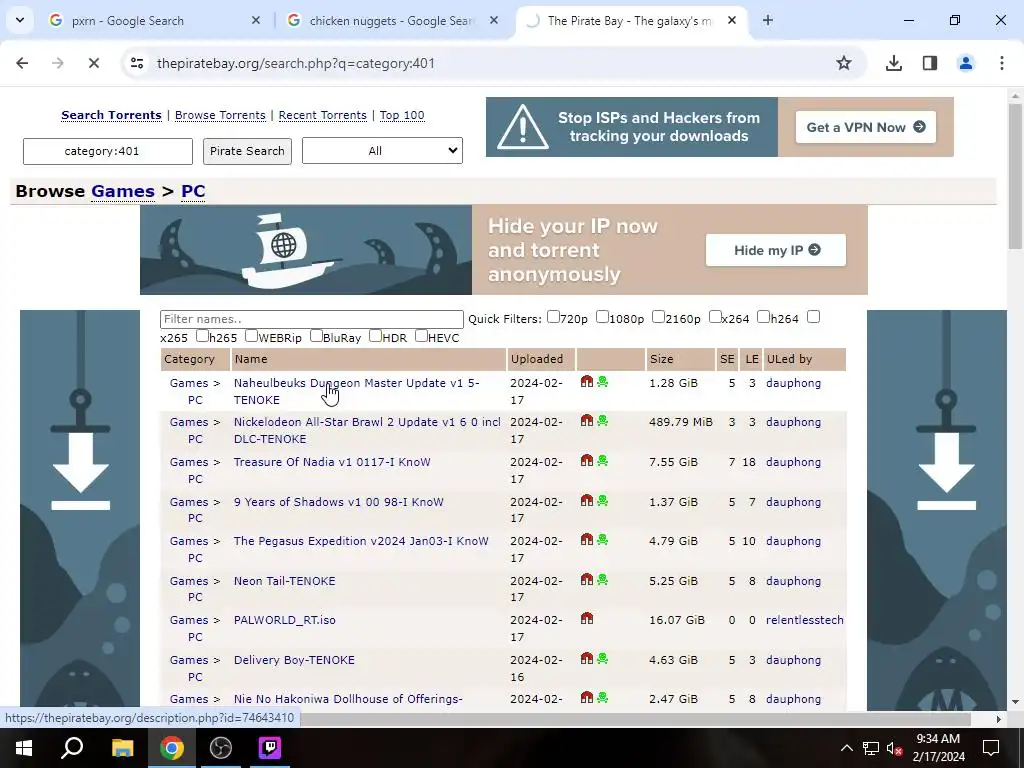
Task: Enable the 1080p quick filter
Action: [602, 317]
